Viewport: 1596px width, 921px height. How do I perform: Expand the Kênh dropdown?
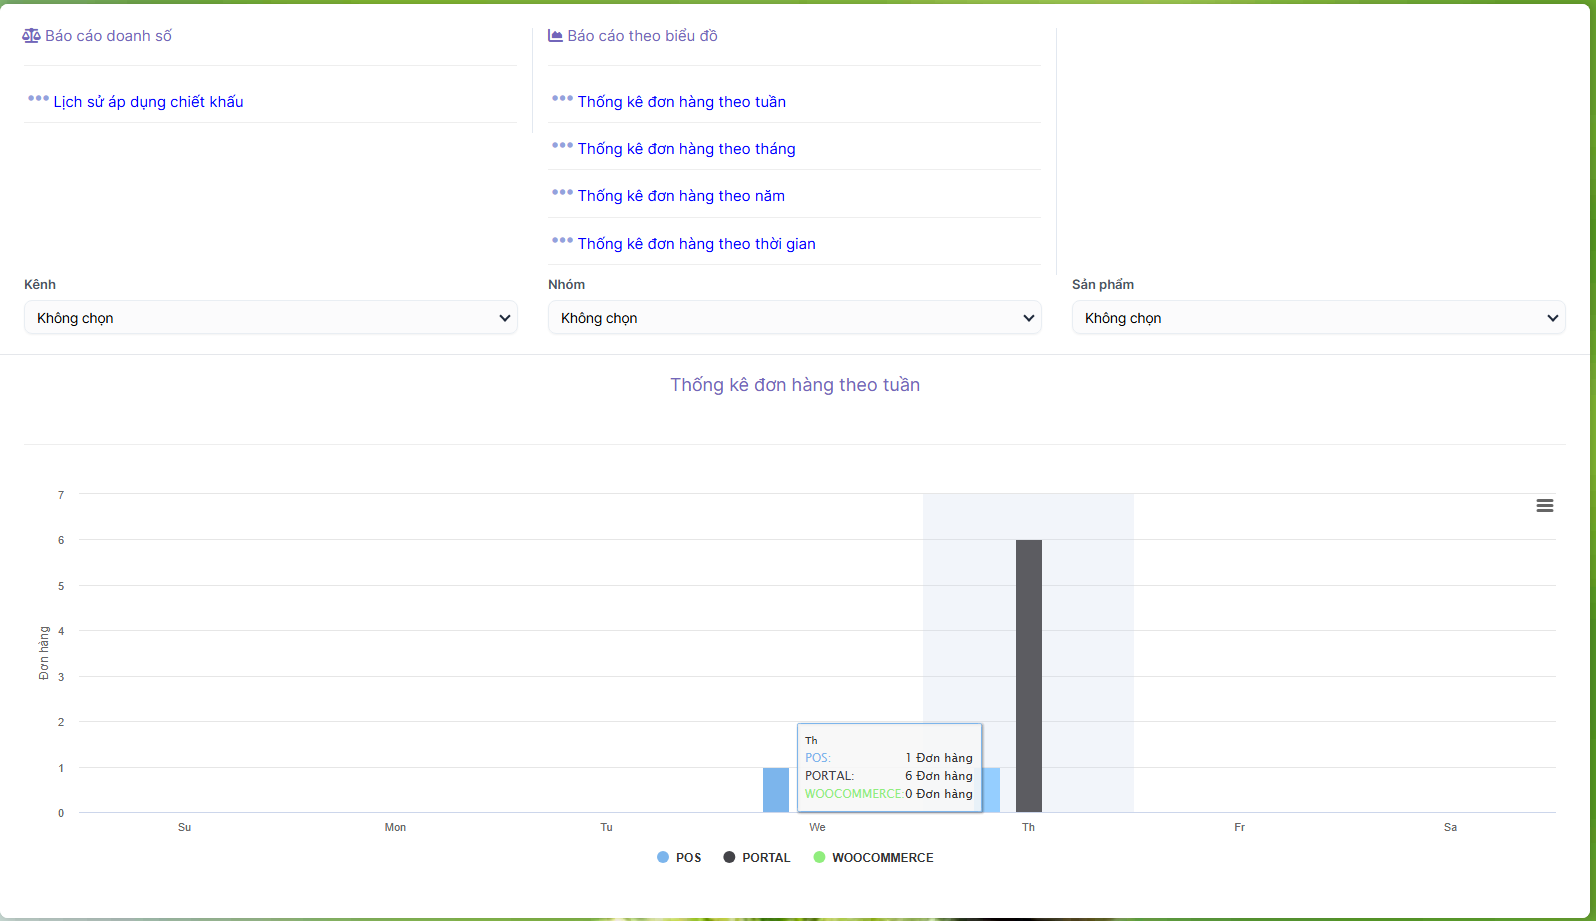270,318
